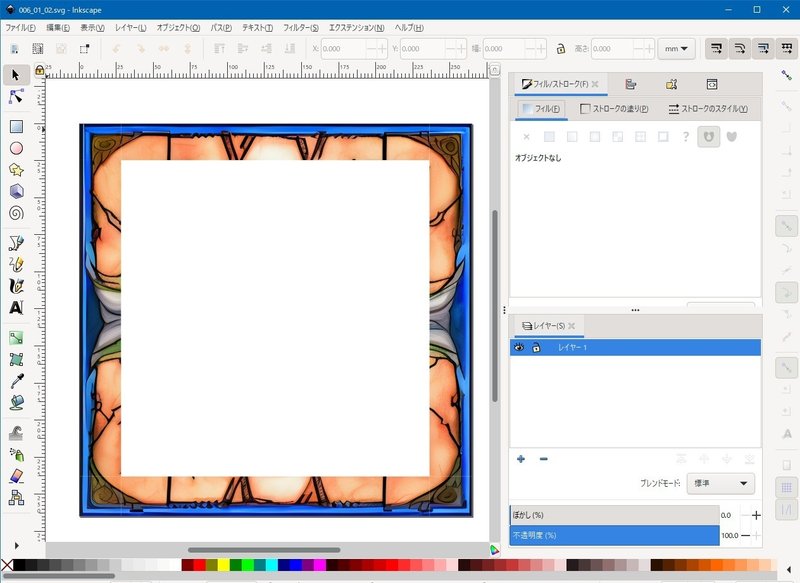Open the エクステンション menu
Viewport: 800px width, 583px height.
357,28
